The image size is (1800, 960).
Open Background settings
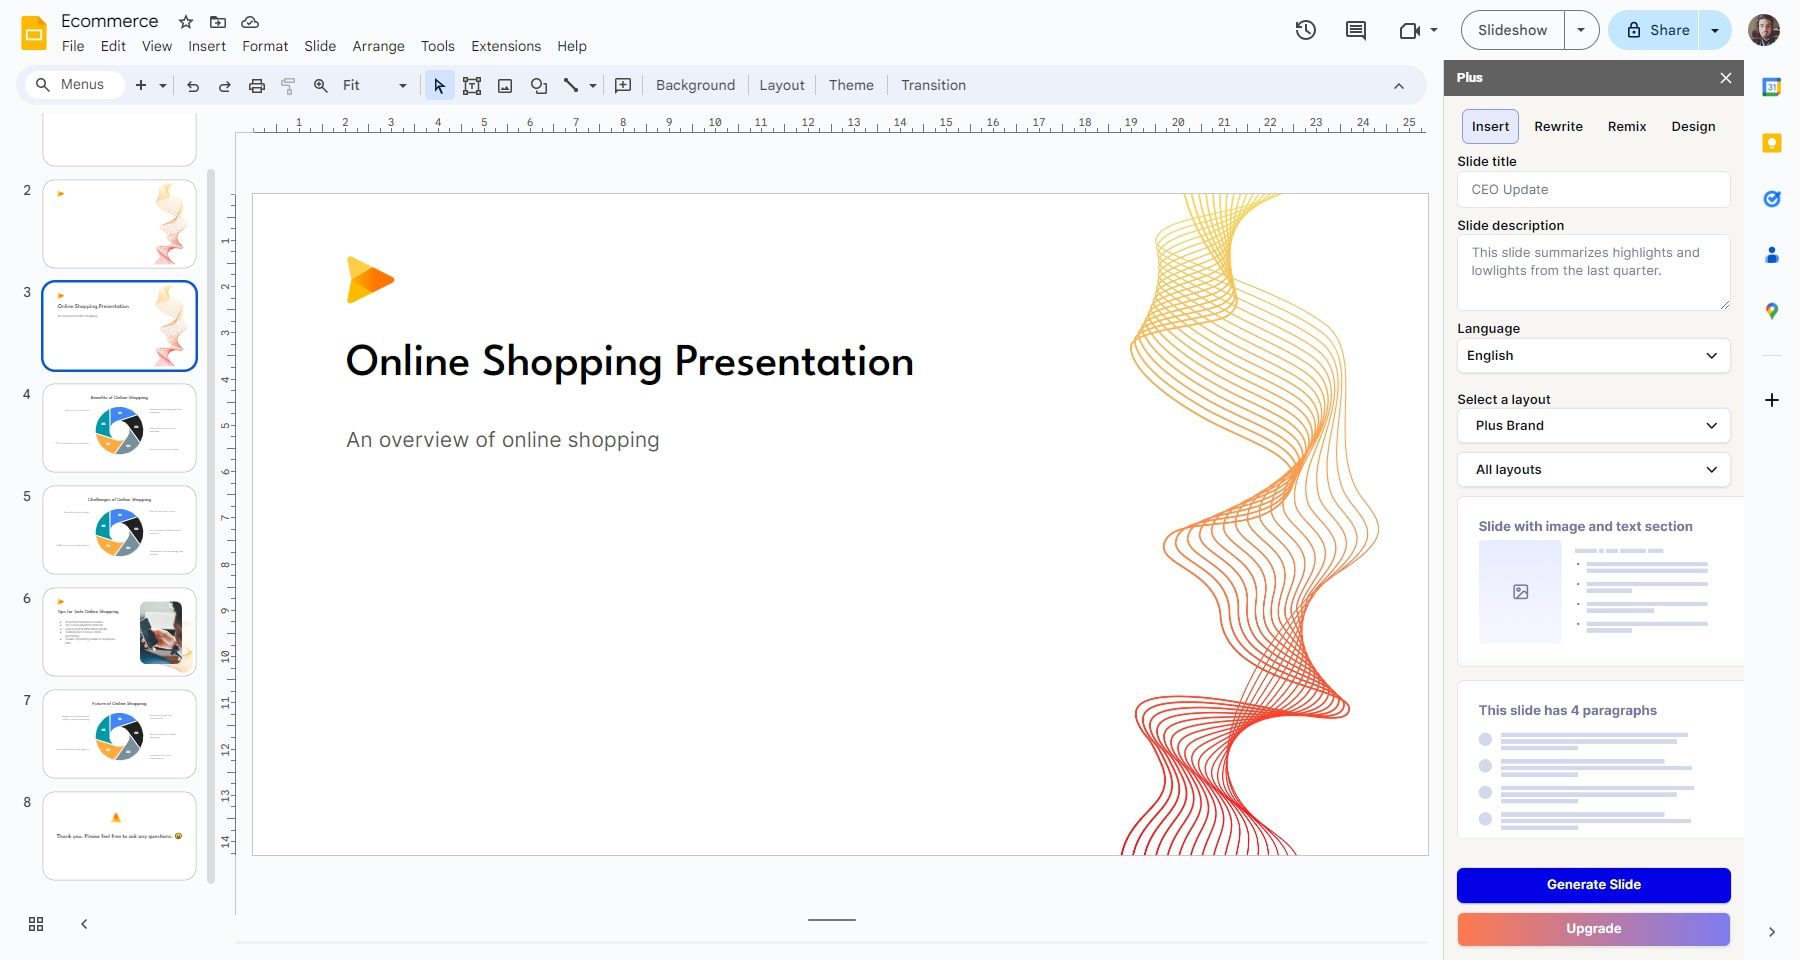[x=694, y=85]
